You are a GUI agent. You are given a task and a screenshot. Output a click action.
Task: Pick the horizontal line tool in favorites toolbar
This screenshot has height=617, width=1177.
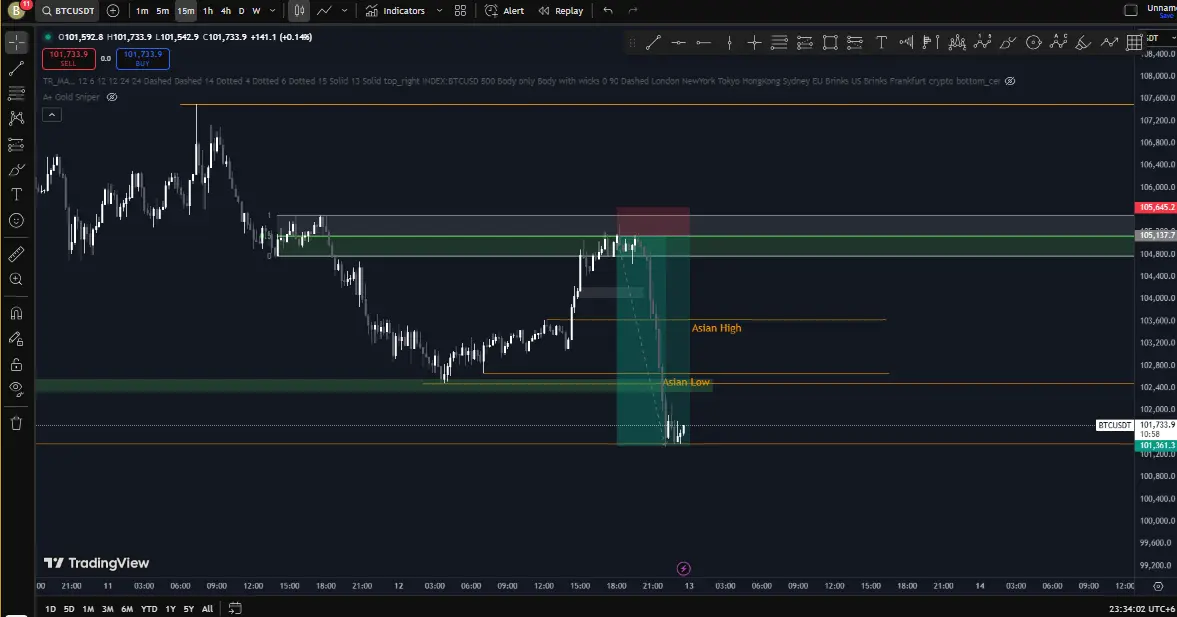679,43
